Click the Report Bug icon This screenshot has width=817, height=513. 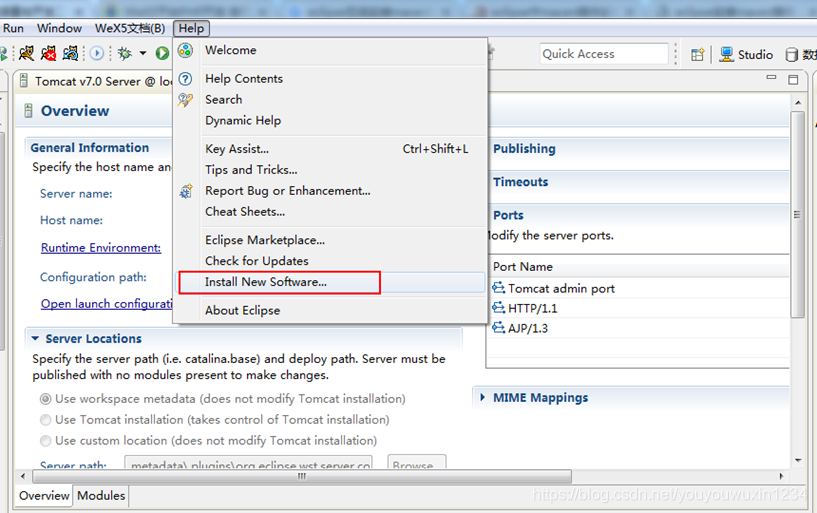pyautogui.click(x=186, y=191)
